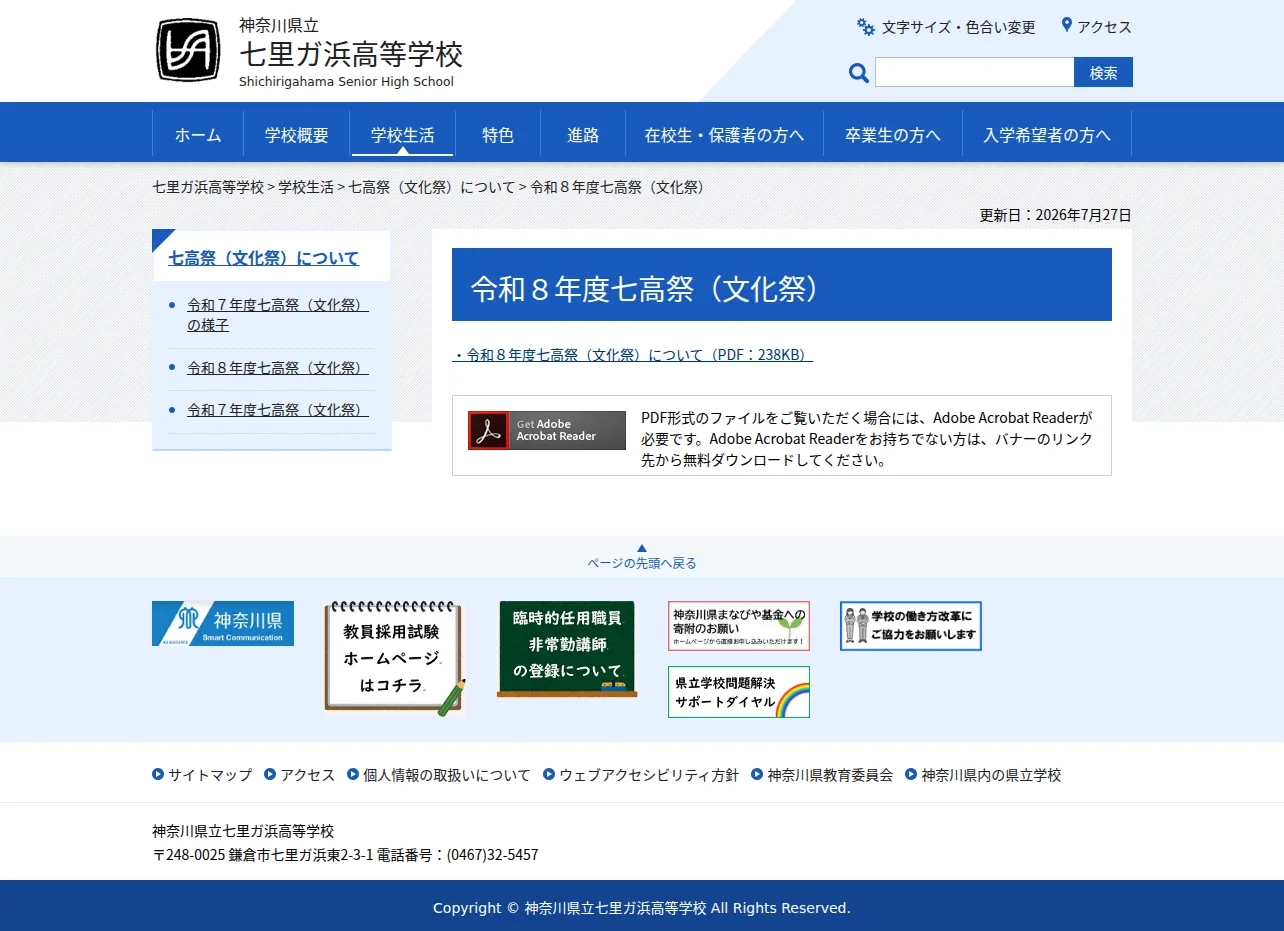Open the 県立学校問題解決サポートダイヤル rainbow banner
This screenshot has height=931, width=1284.
pyautogui.click(x=739, y=692)
